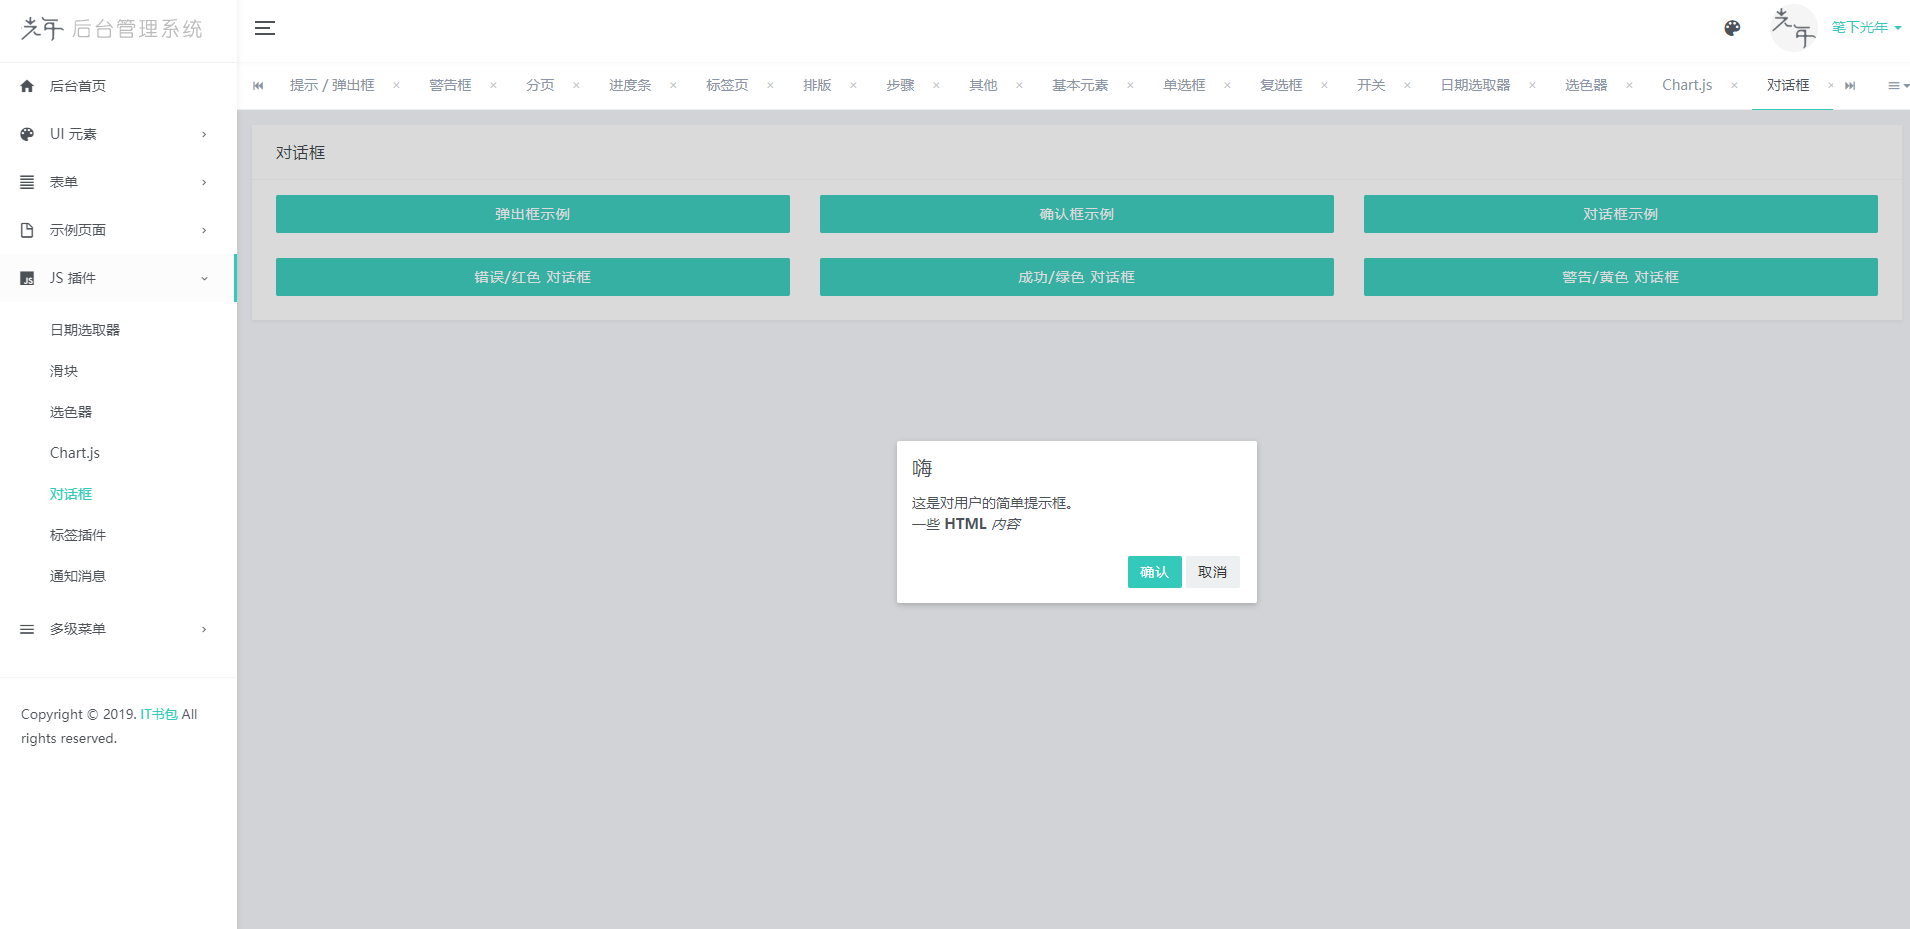Click the file icon beside 示例页面
Screen dimensions: 1910x929
point(27,230)
